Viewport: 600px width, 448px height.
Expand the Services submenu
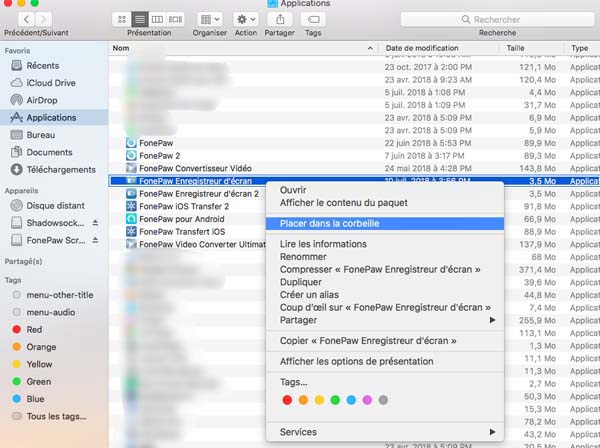(x=385, y=432)
